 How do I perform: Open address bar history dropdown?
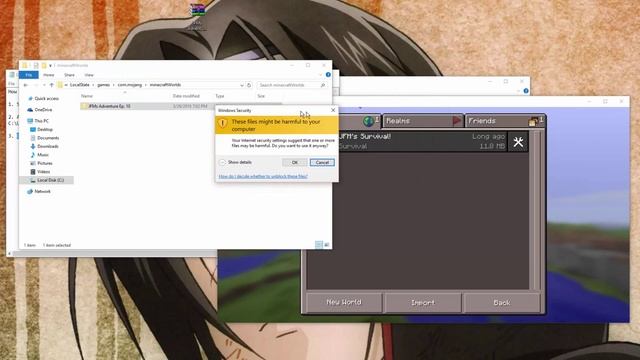click(242, 85)
